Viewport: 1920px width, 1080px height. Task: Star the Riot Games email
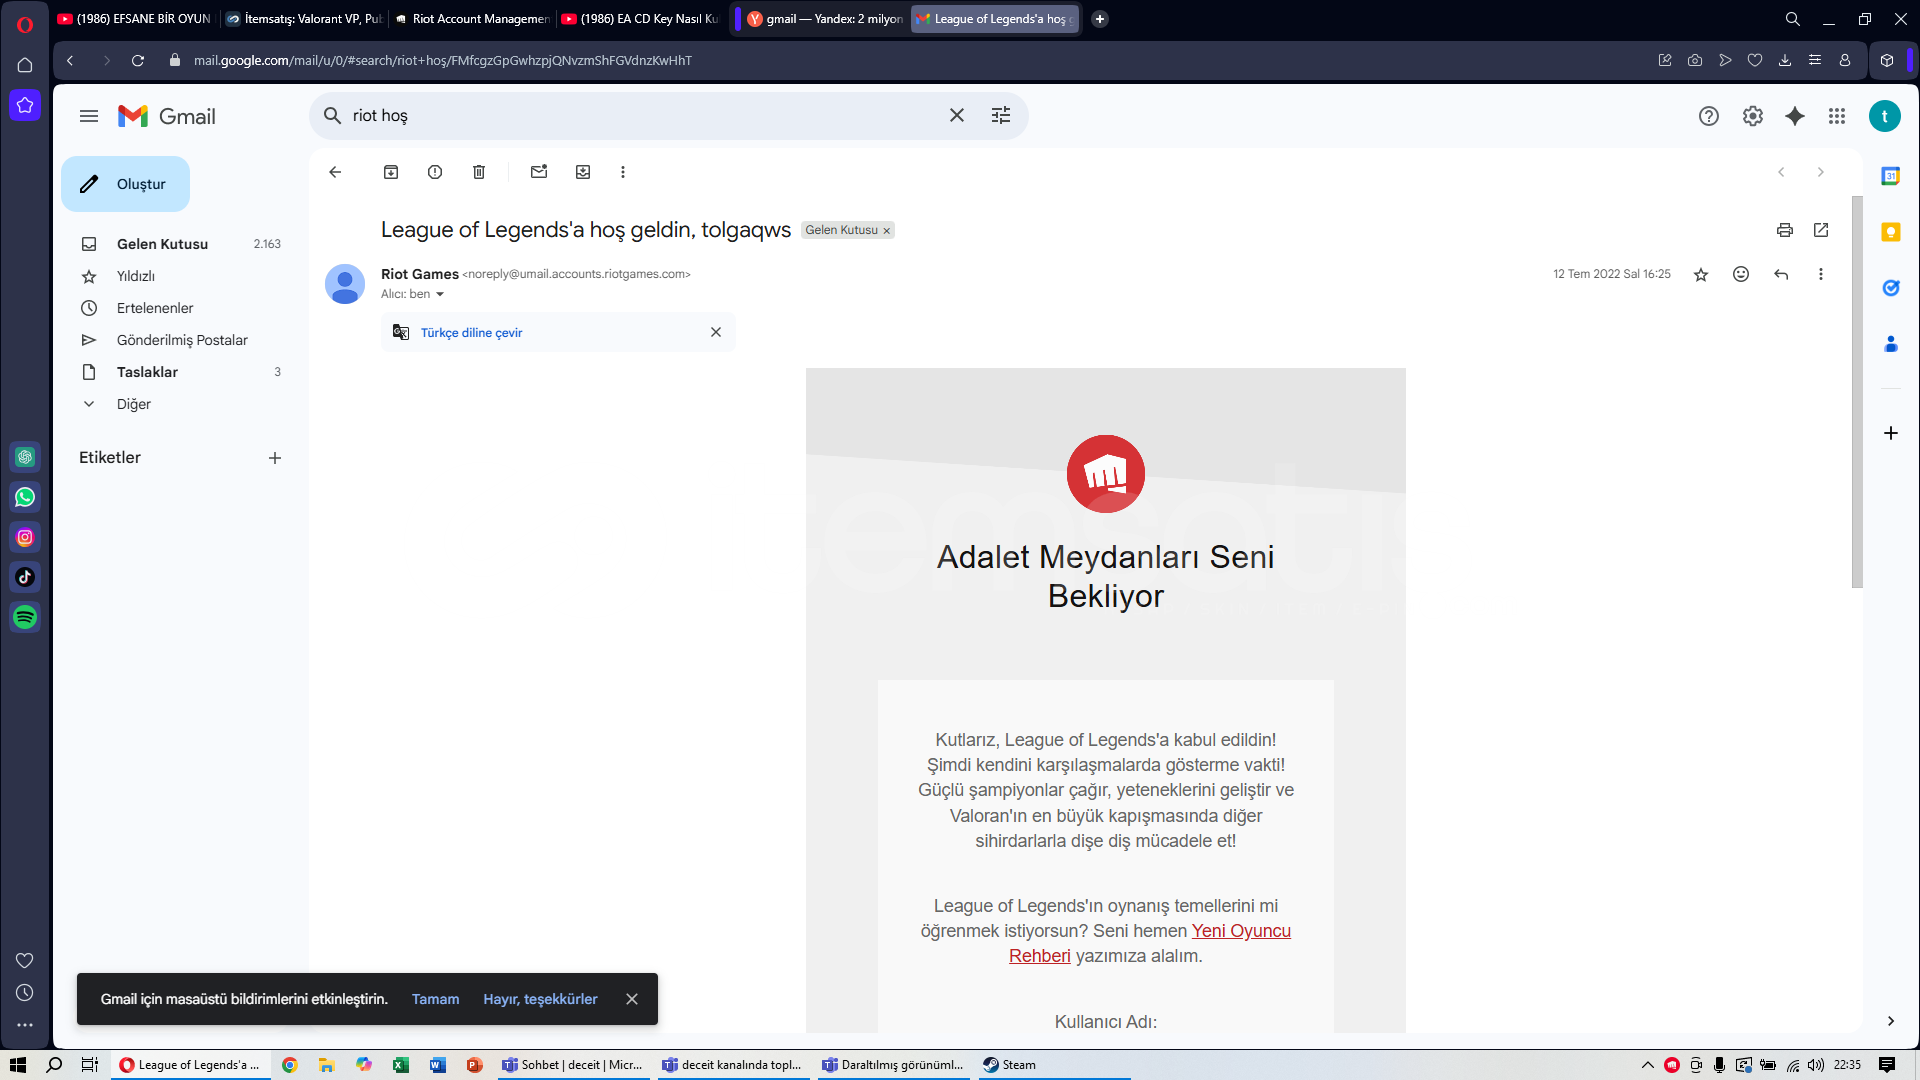pos(1701,274)
